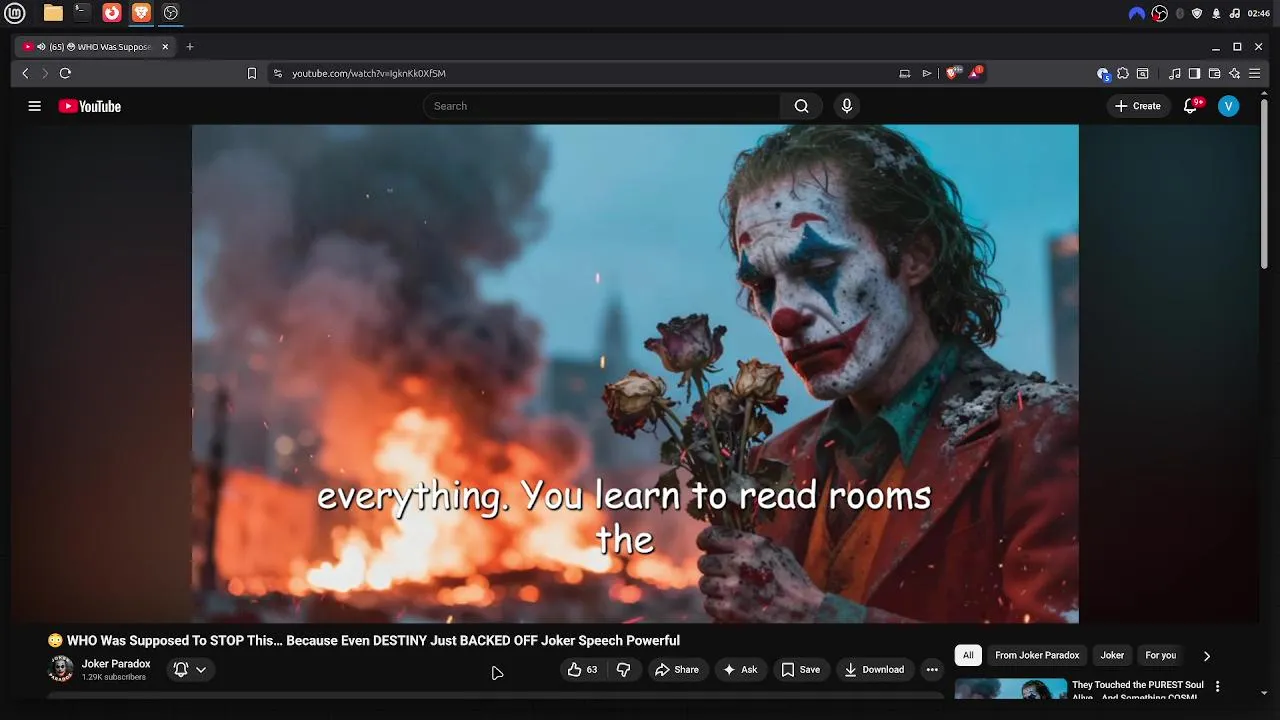Open the browser extensions puzzle icon

(x=1123, y=73)
